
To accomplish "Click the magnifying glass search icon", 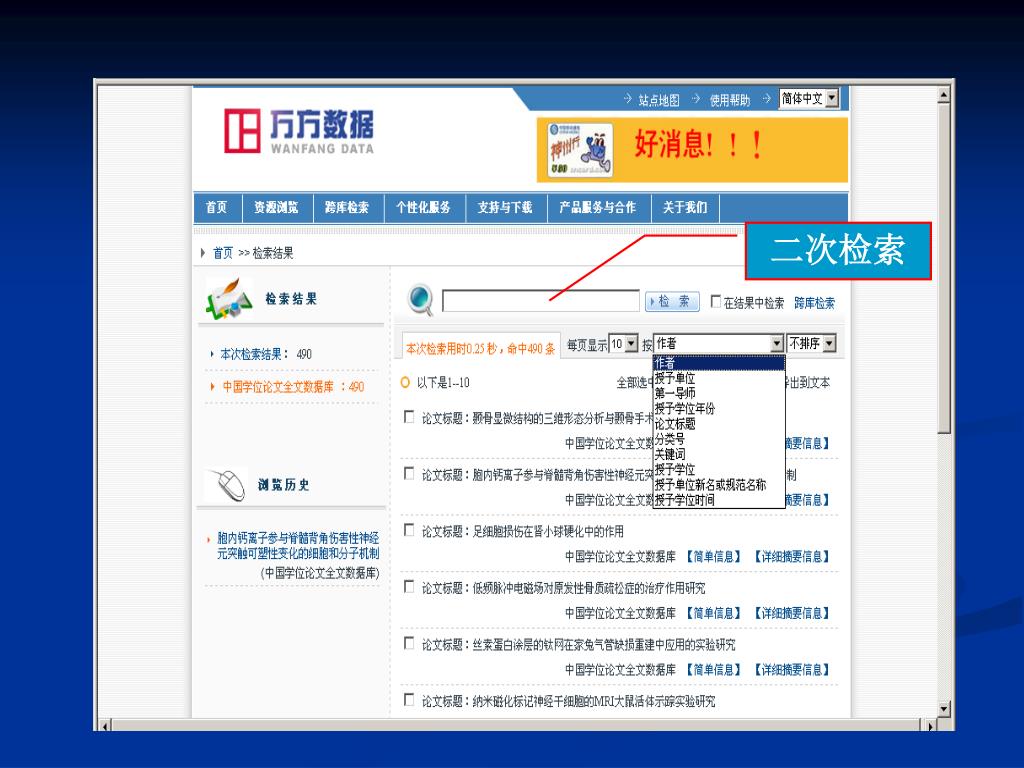I will (419, 300).
